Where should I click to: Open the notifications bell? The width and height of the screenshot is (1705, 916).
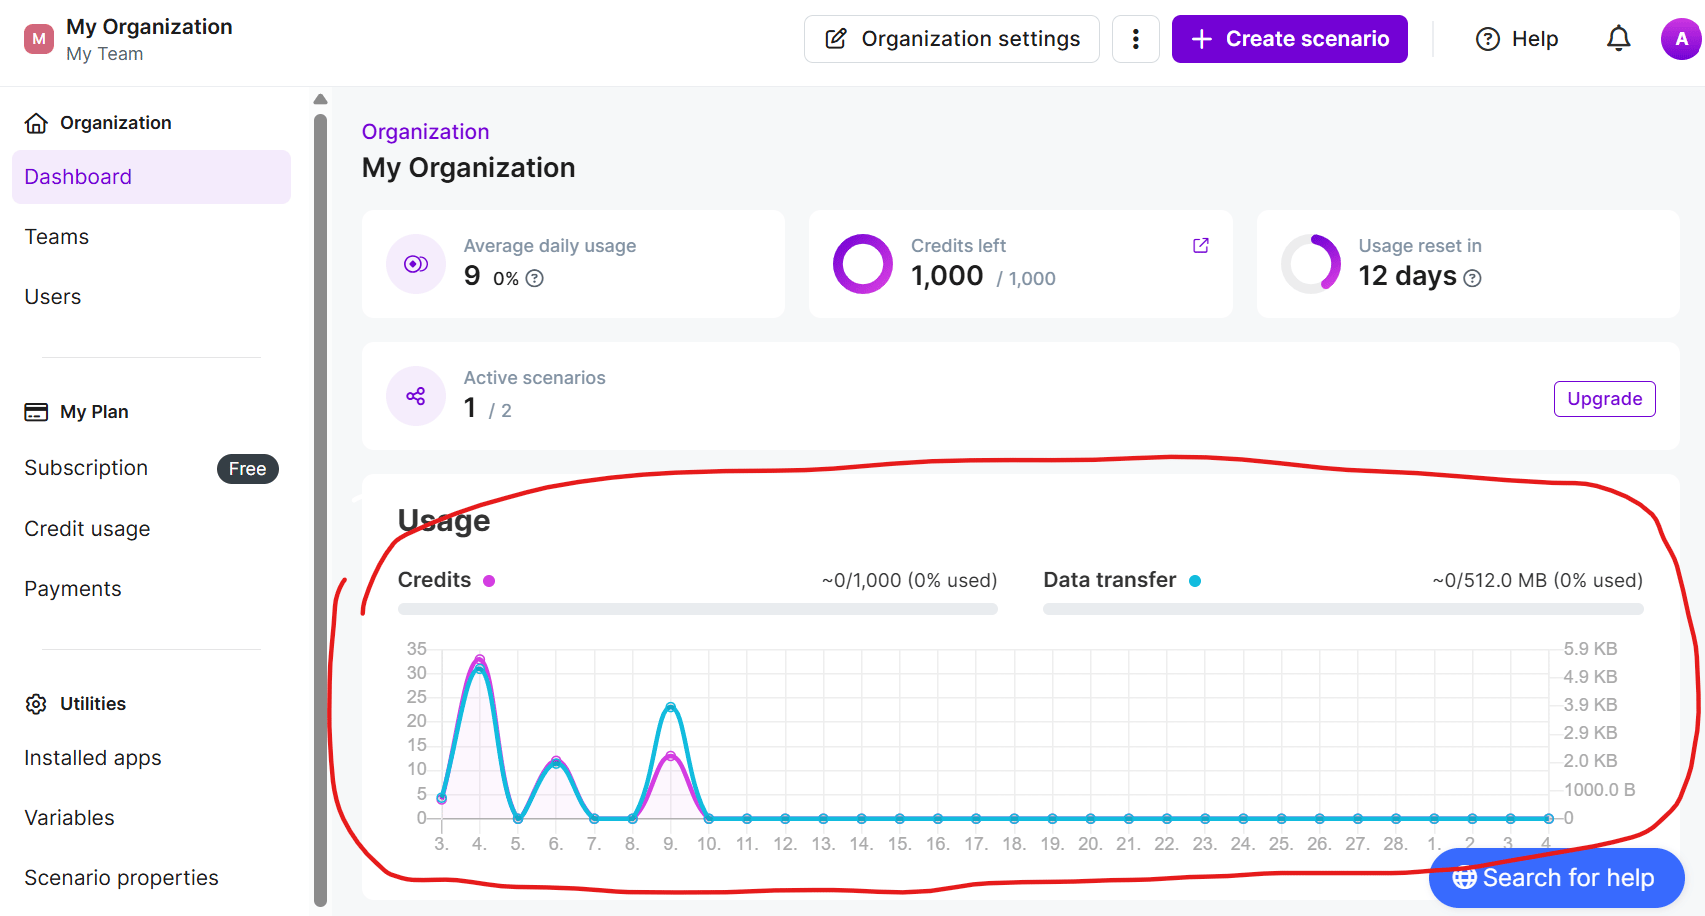point(1618,39)
